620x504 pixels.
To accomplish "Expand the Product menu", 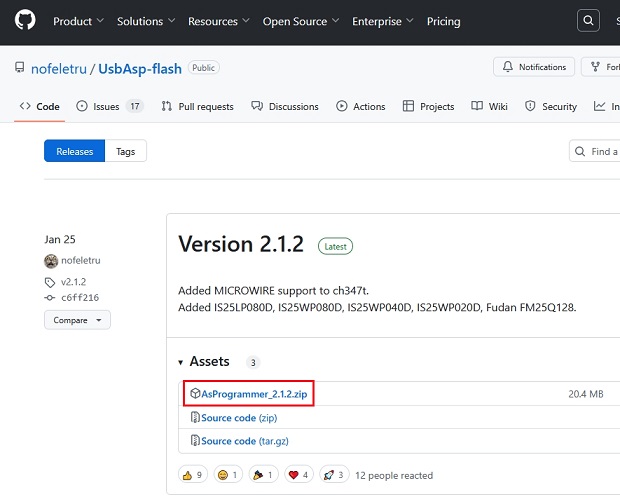I will [x=78, y=21].
